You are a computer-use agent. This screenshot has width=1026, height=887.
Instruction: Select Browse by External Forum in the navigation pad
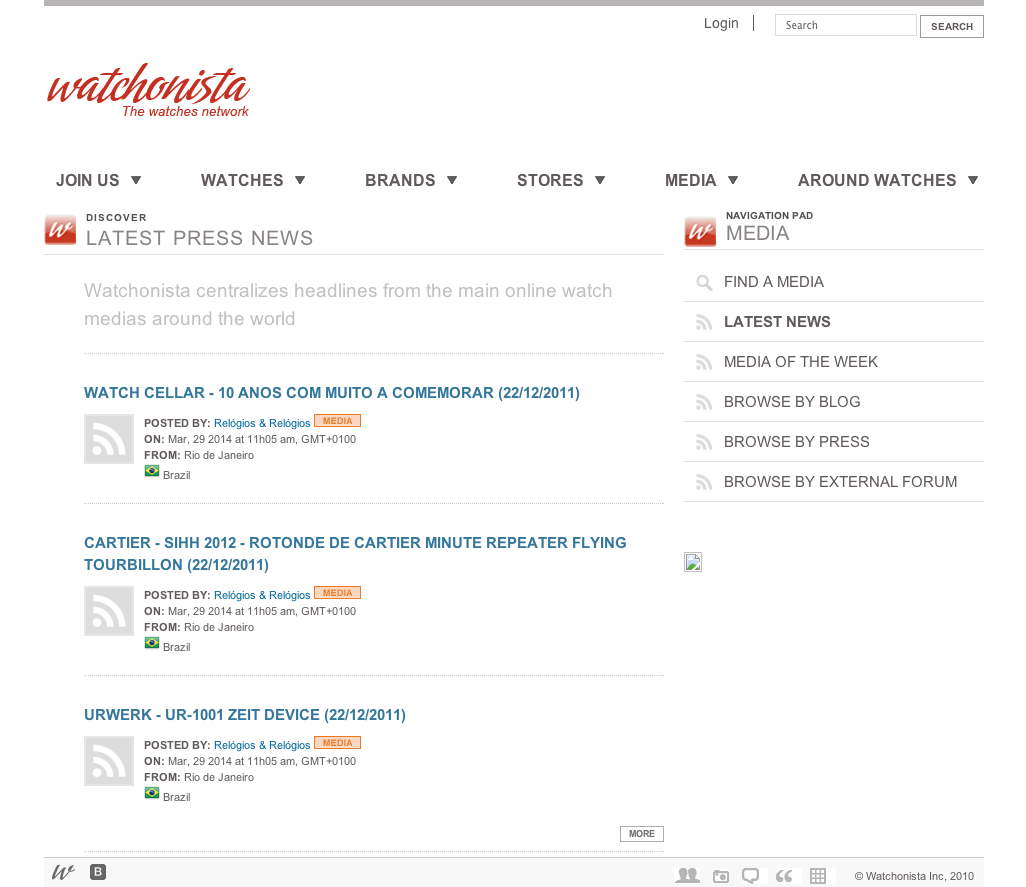point(834,482)
